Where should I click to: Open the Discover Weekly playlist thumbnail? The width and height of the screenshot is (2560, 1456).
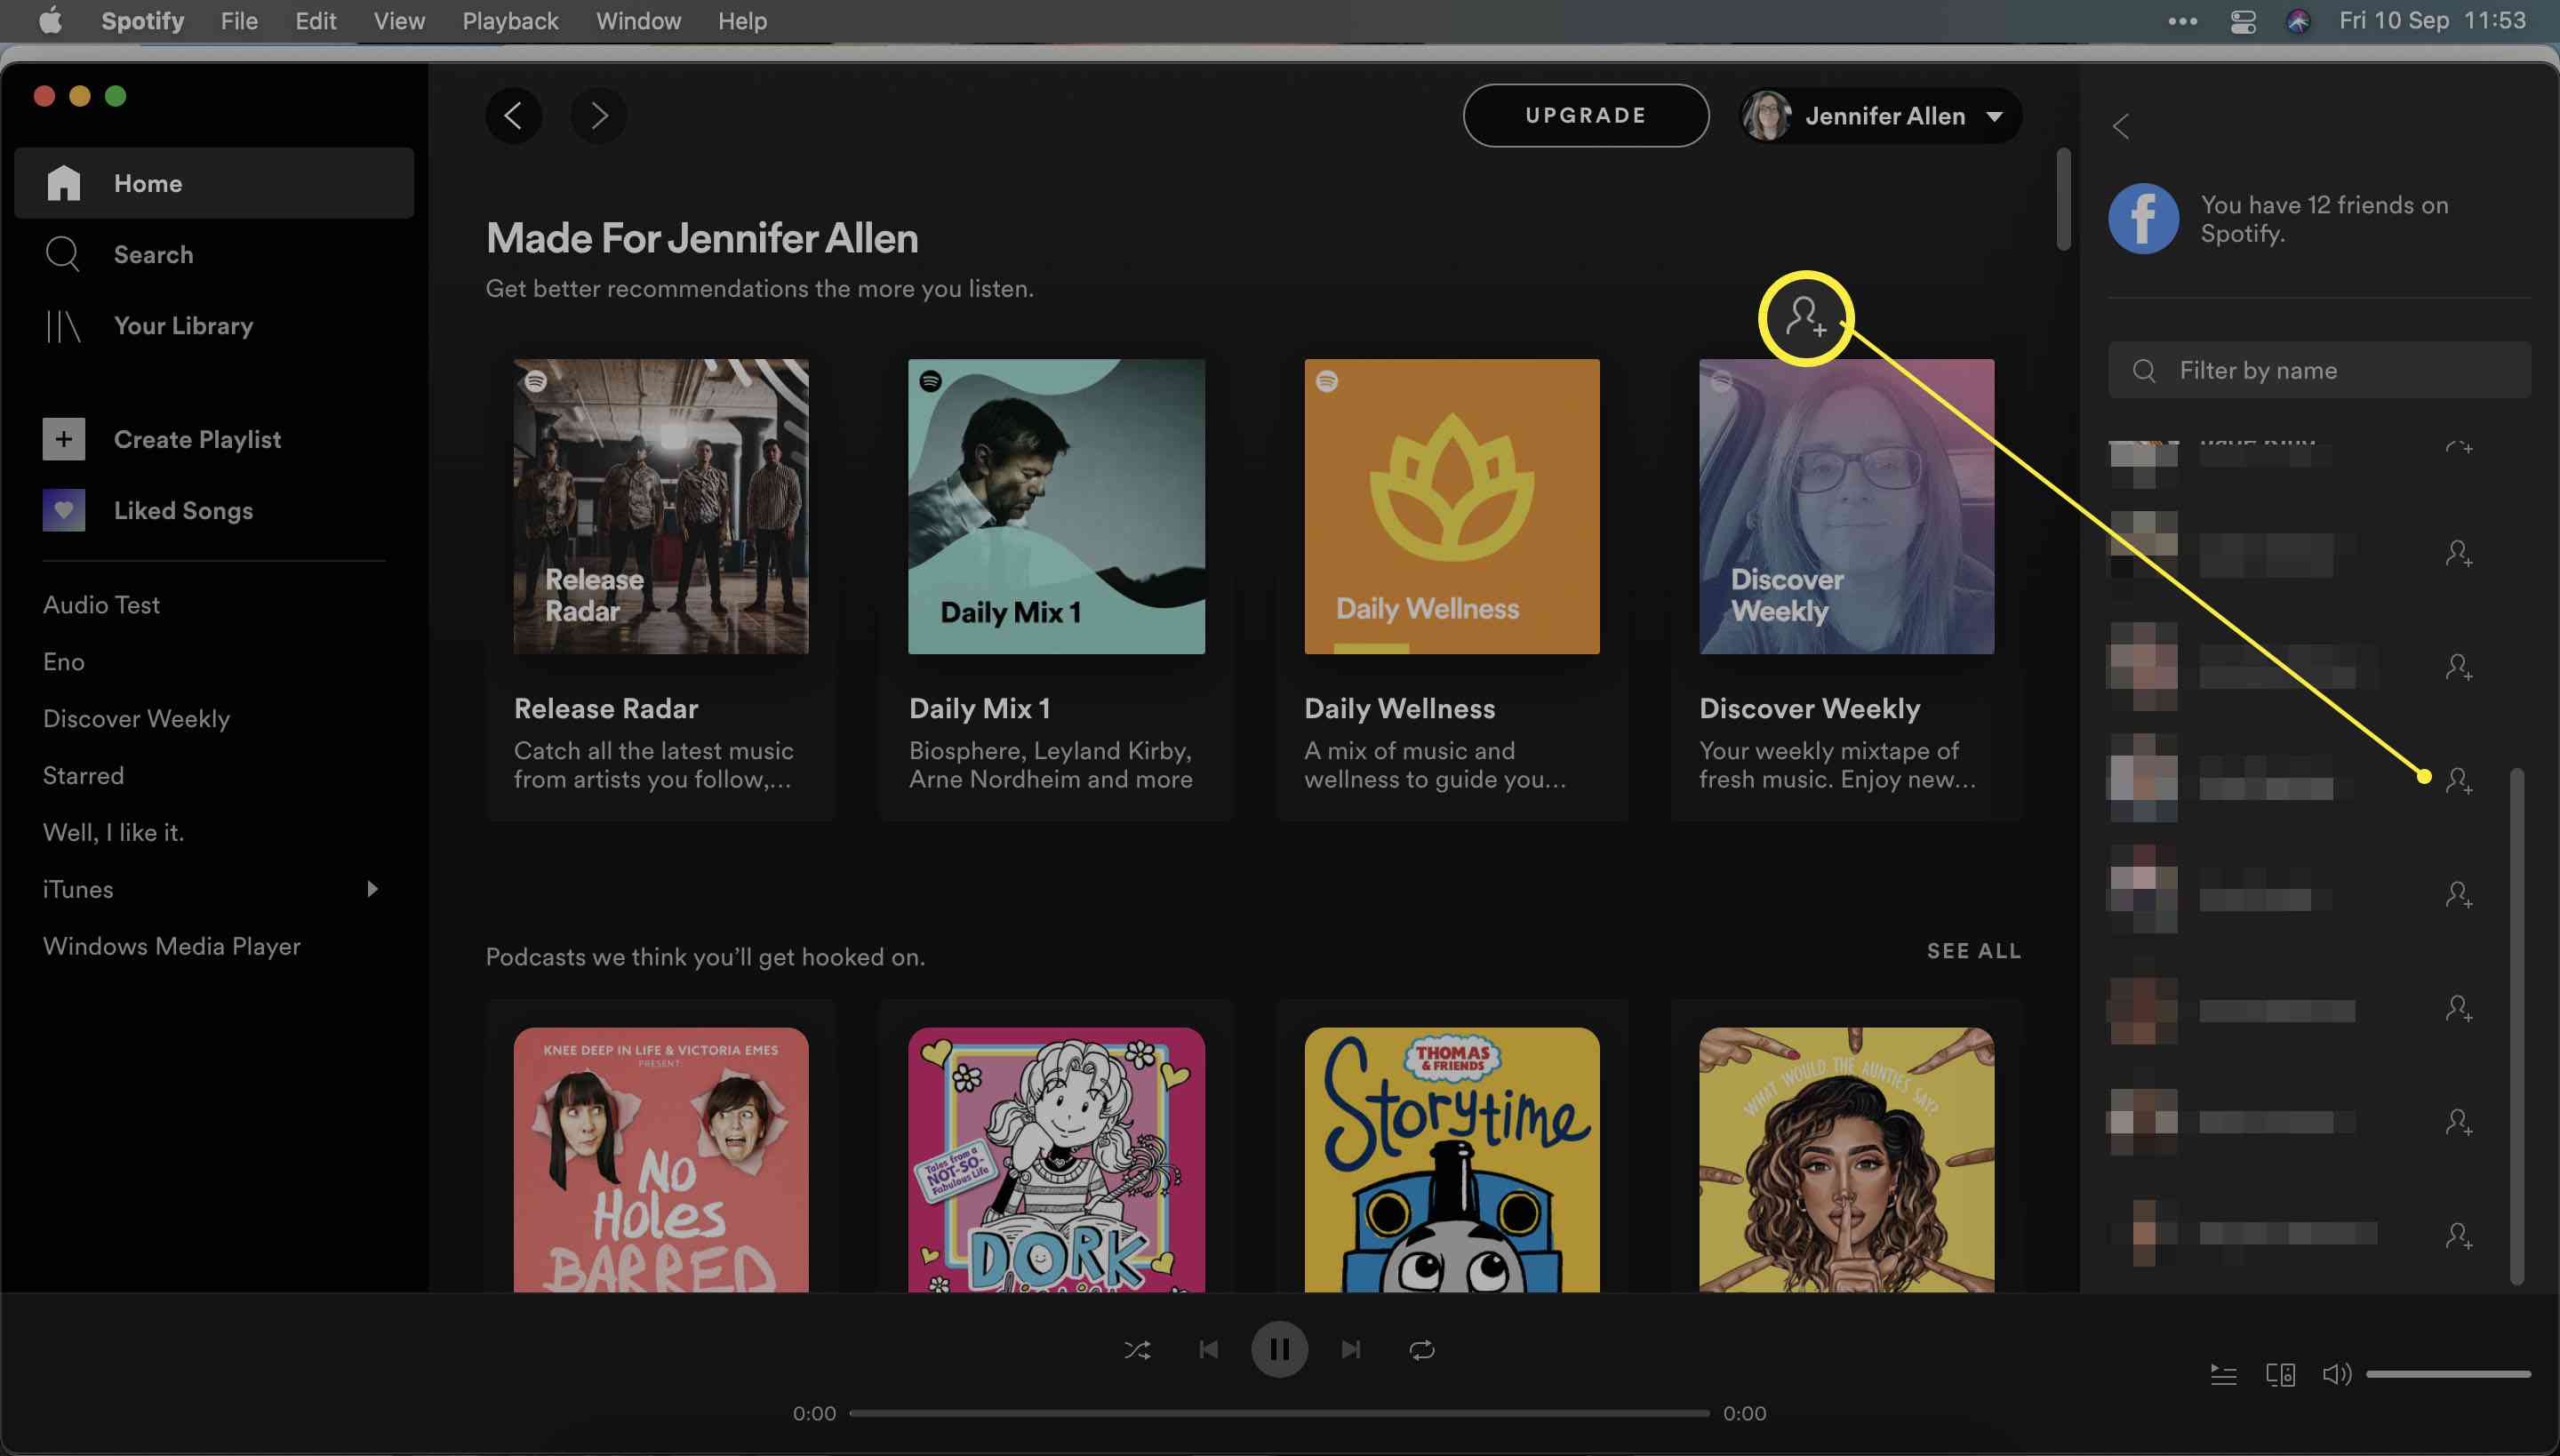(x=1846, y=507)
